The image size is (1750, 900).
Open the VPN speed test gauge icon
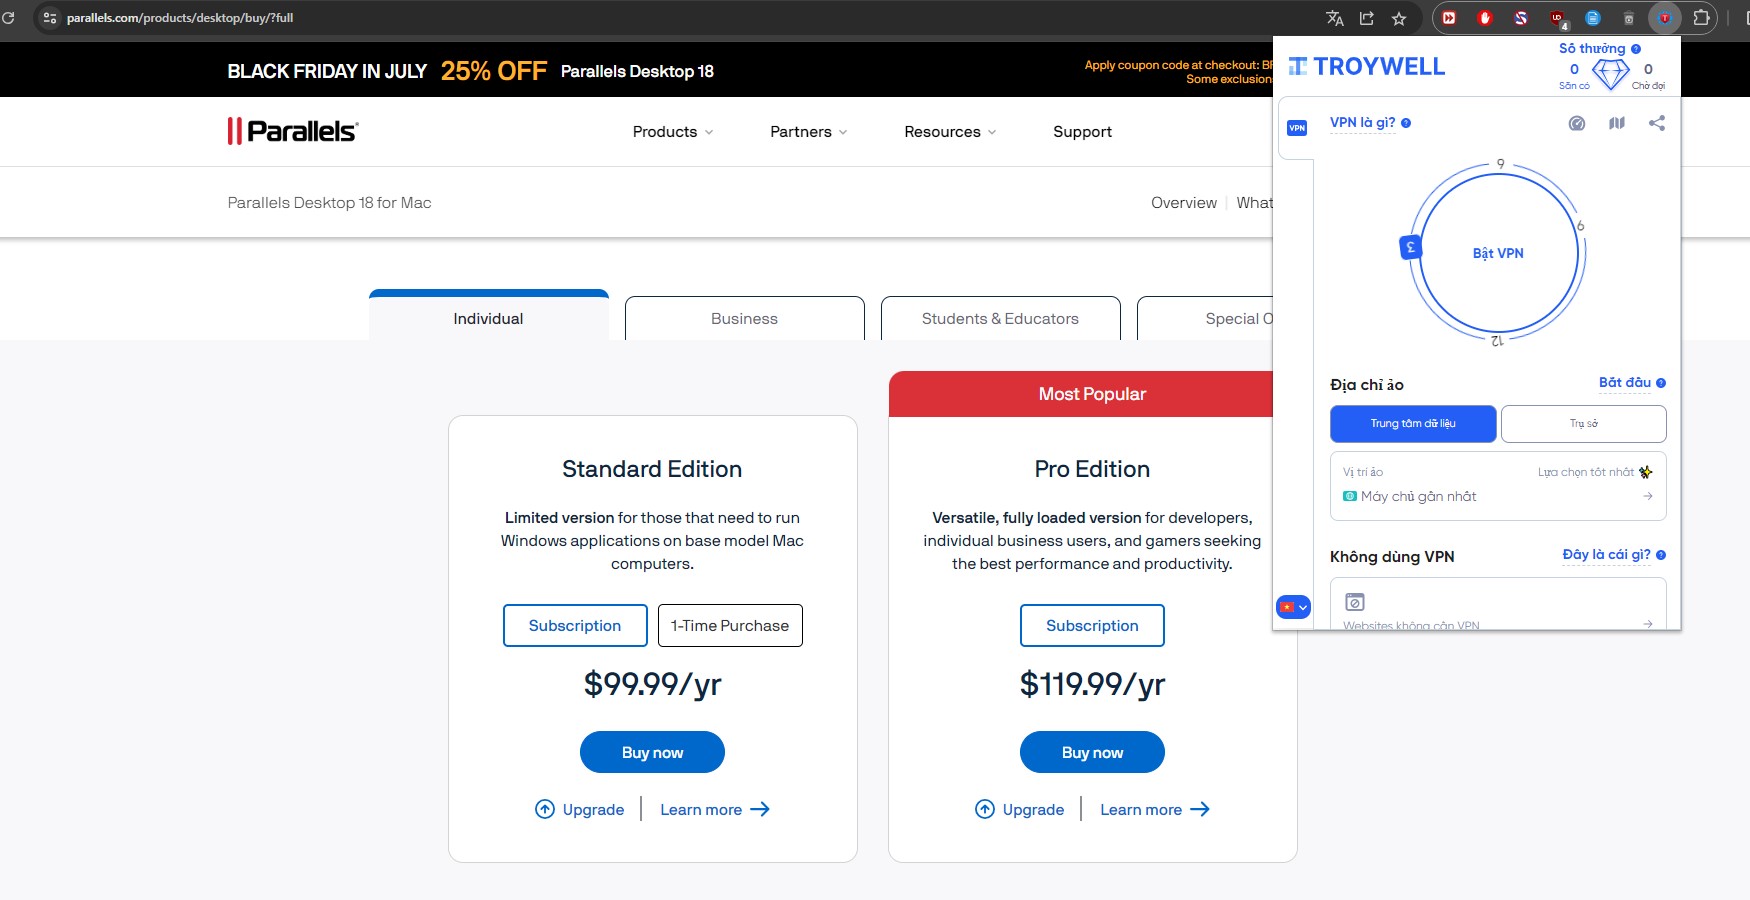pyautogui.click(x=1577, y=123)
